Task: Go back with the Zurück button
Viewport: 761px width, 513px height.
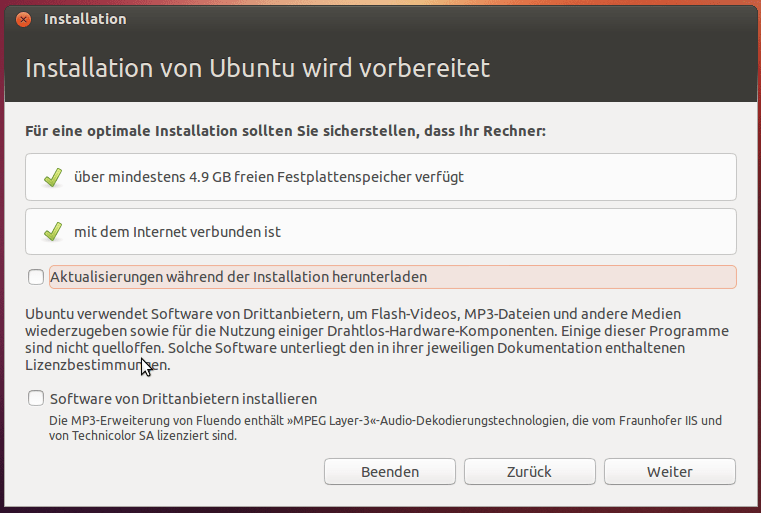Action: click(529, 472)
